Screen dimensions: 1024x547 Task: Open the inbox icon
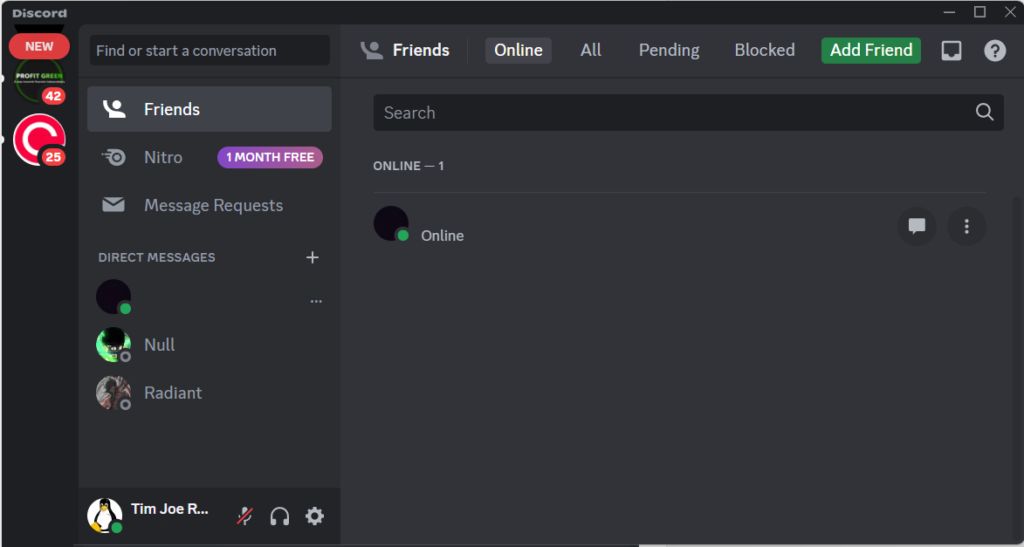(x=951, y=50)
